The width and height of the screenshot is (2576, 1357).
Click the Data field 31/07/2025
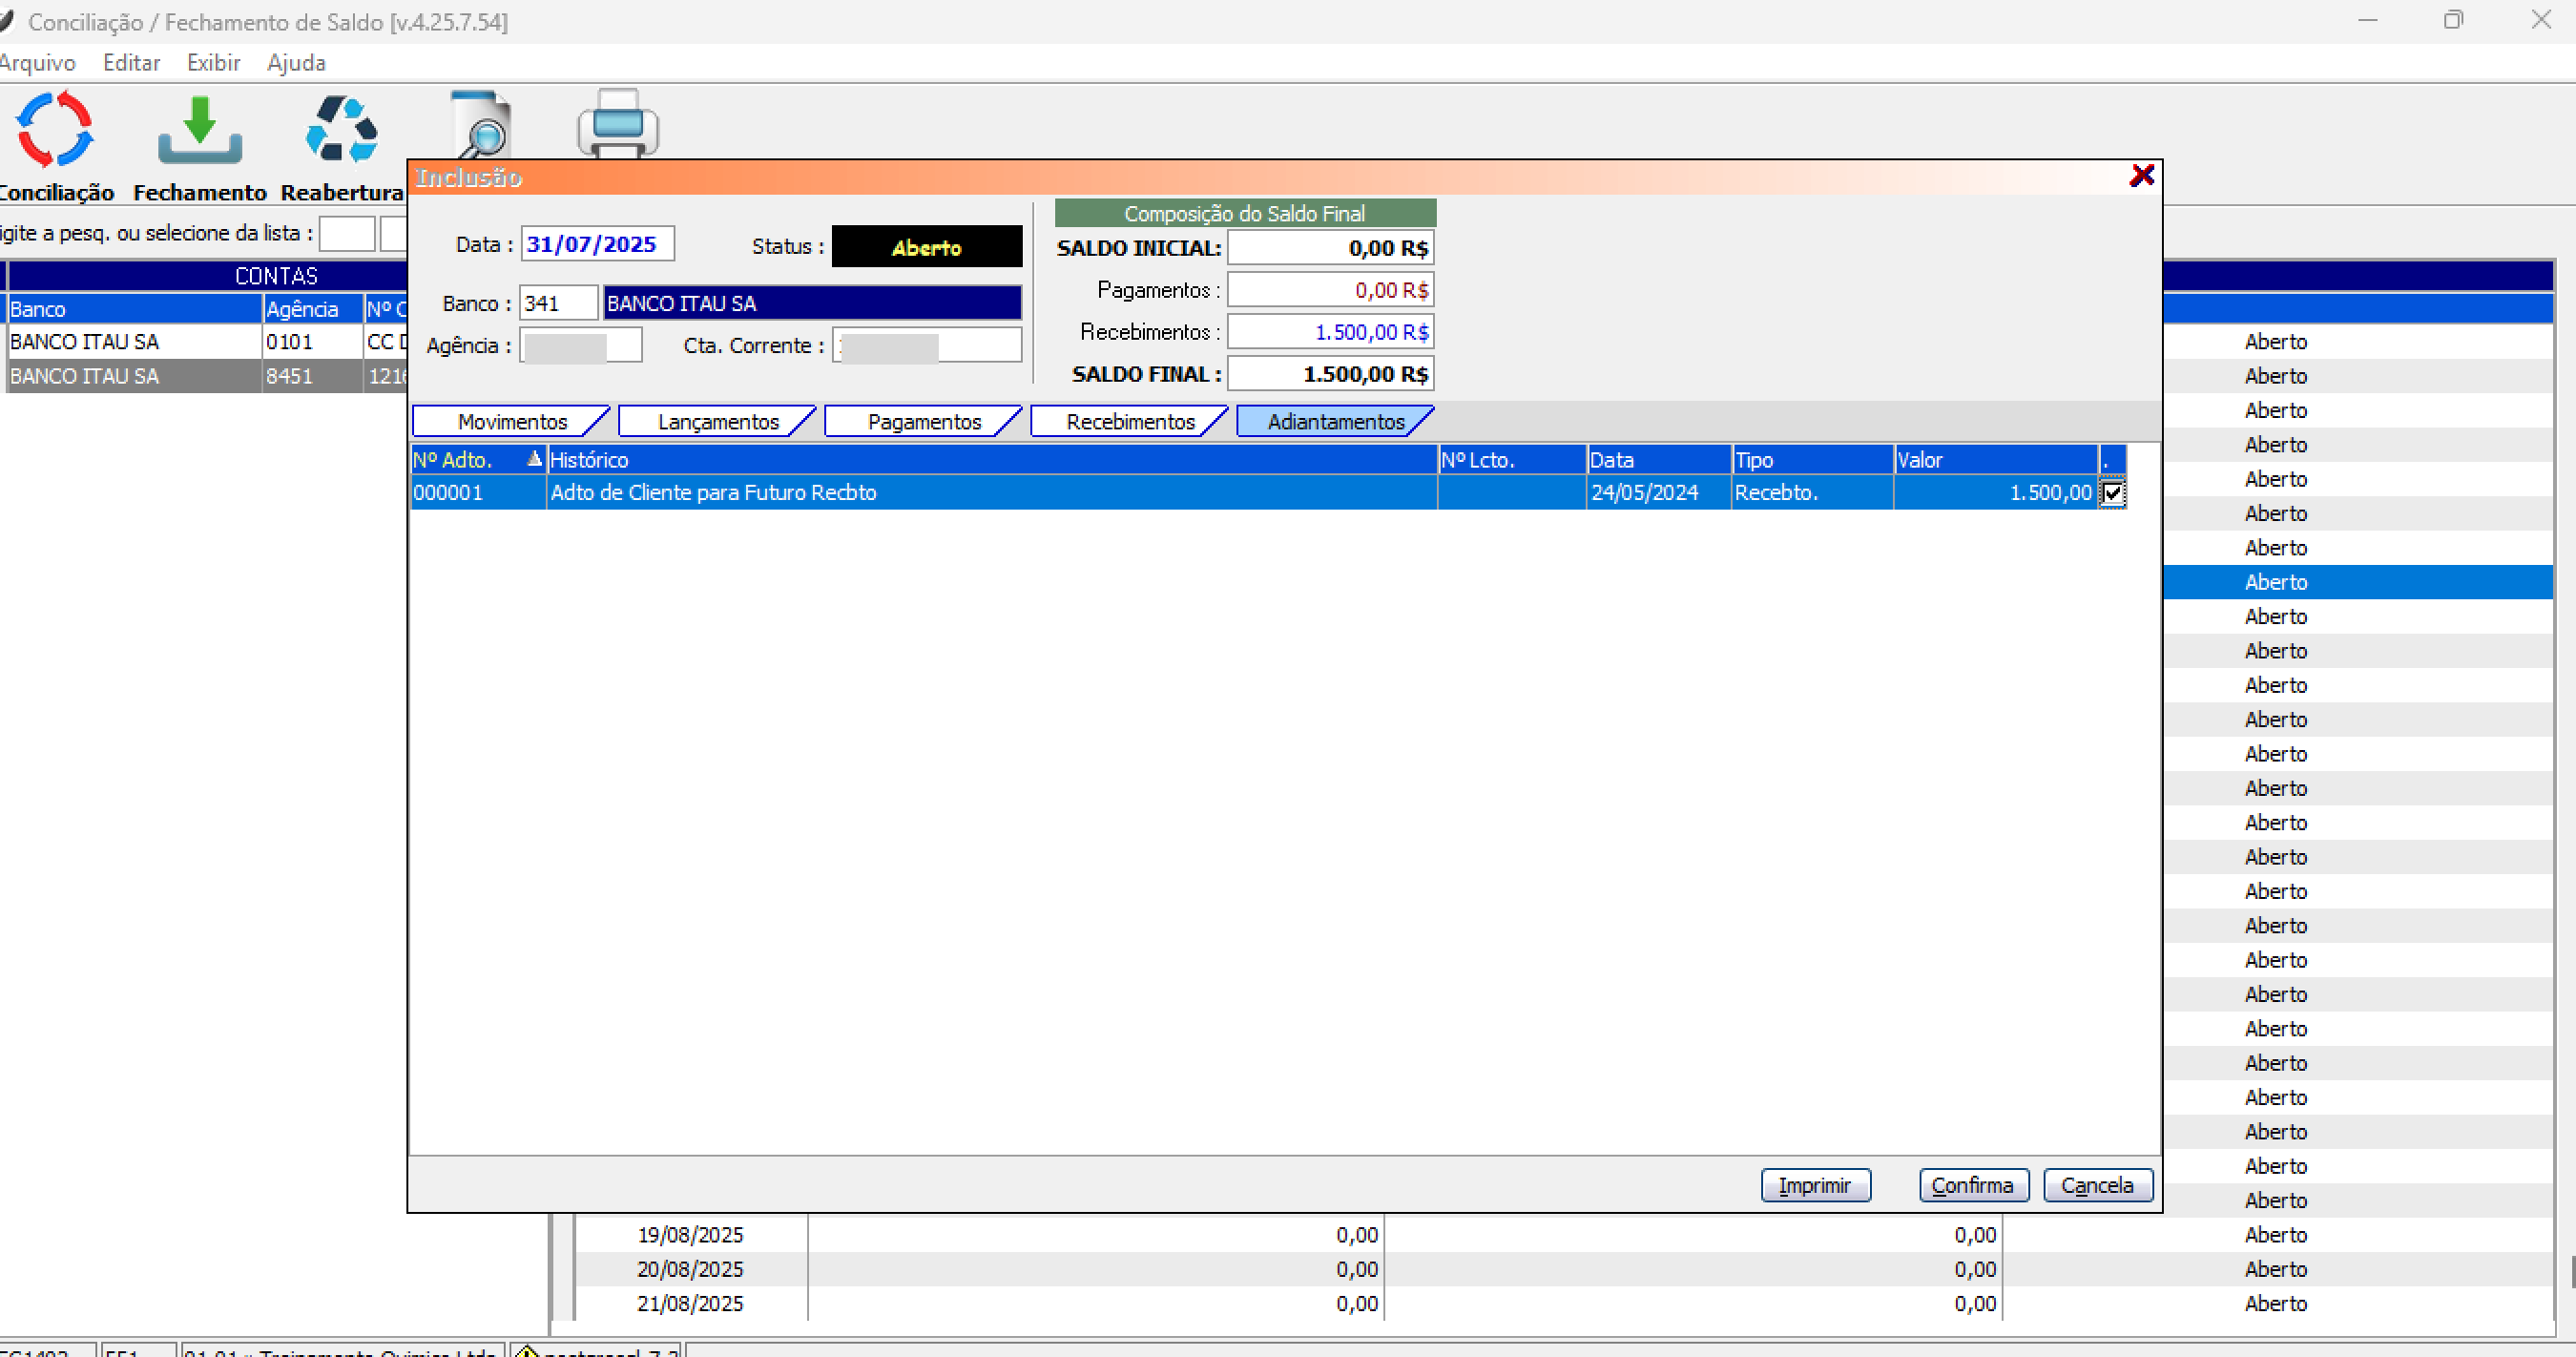596,244
